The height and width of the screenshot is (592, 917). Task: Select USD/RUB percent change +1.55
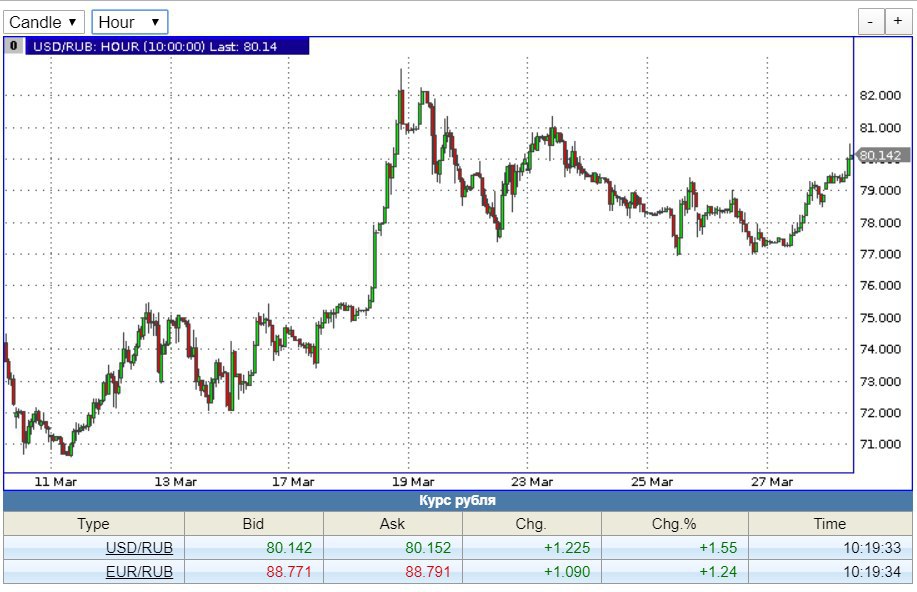[718, 548]
